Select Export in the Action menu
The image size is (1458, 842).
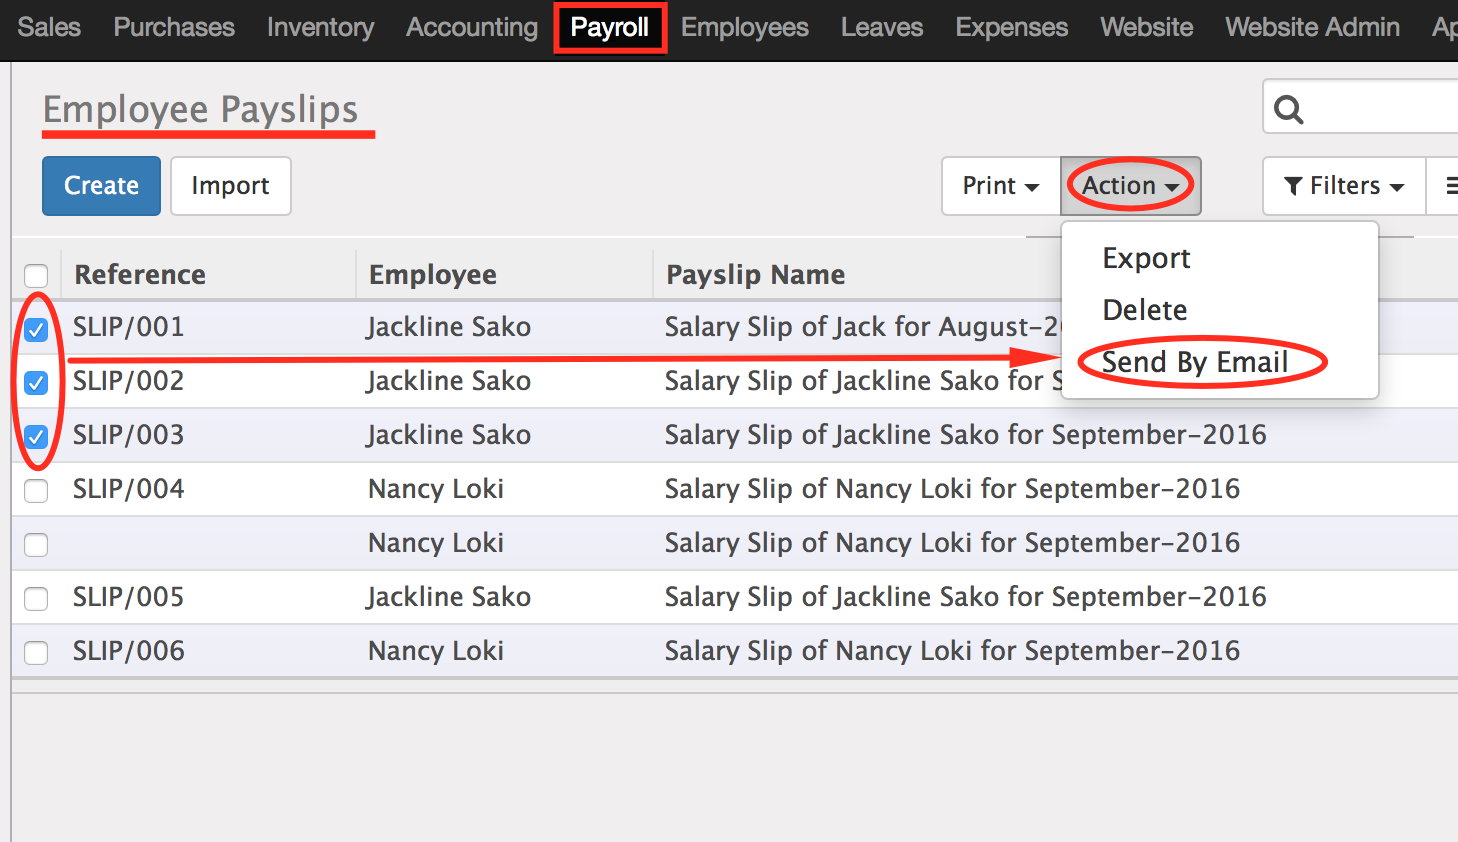(1146, 258)
